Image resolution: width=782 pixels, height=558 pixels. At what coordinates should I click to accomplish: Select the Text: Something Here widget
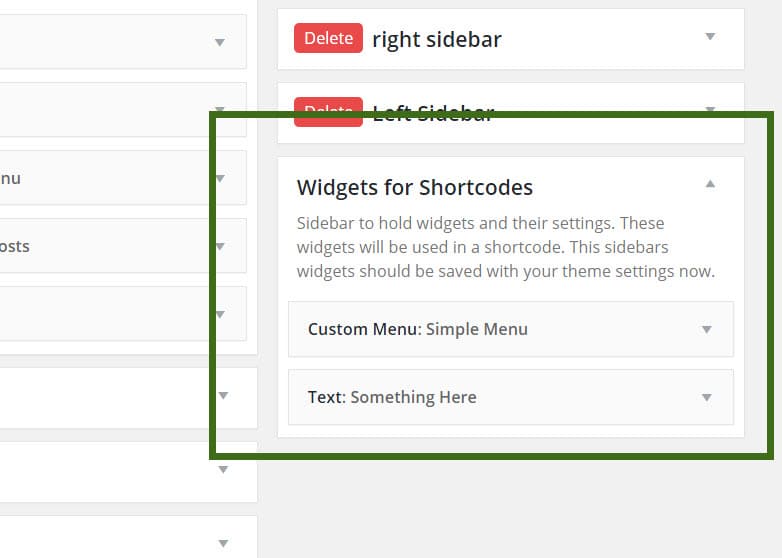click(511, 397)
